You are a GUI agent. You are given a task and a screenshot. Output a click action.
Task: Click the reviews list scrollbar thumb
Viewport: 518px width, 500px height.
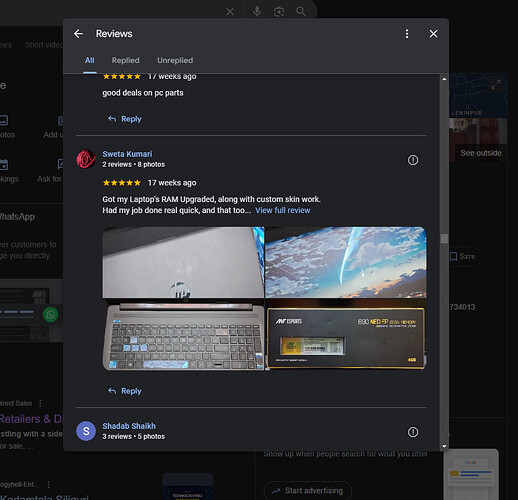[x=444, y=239]
